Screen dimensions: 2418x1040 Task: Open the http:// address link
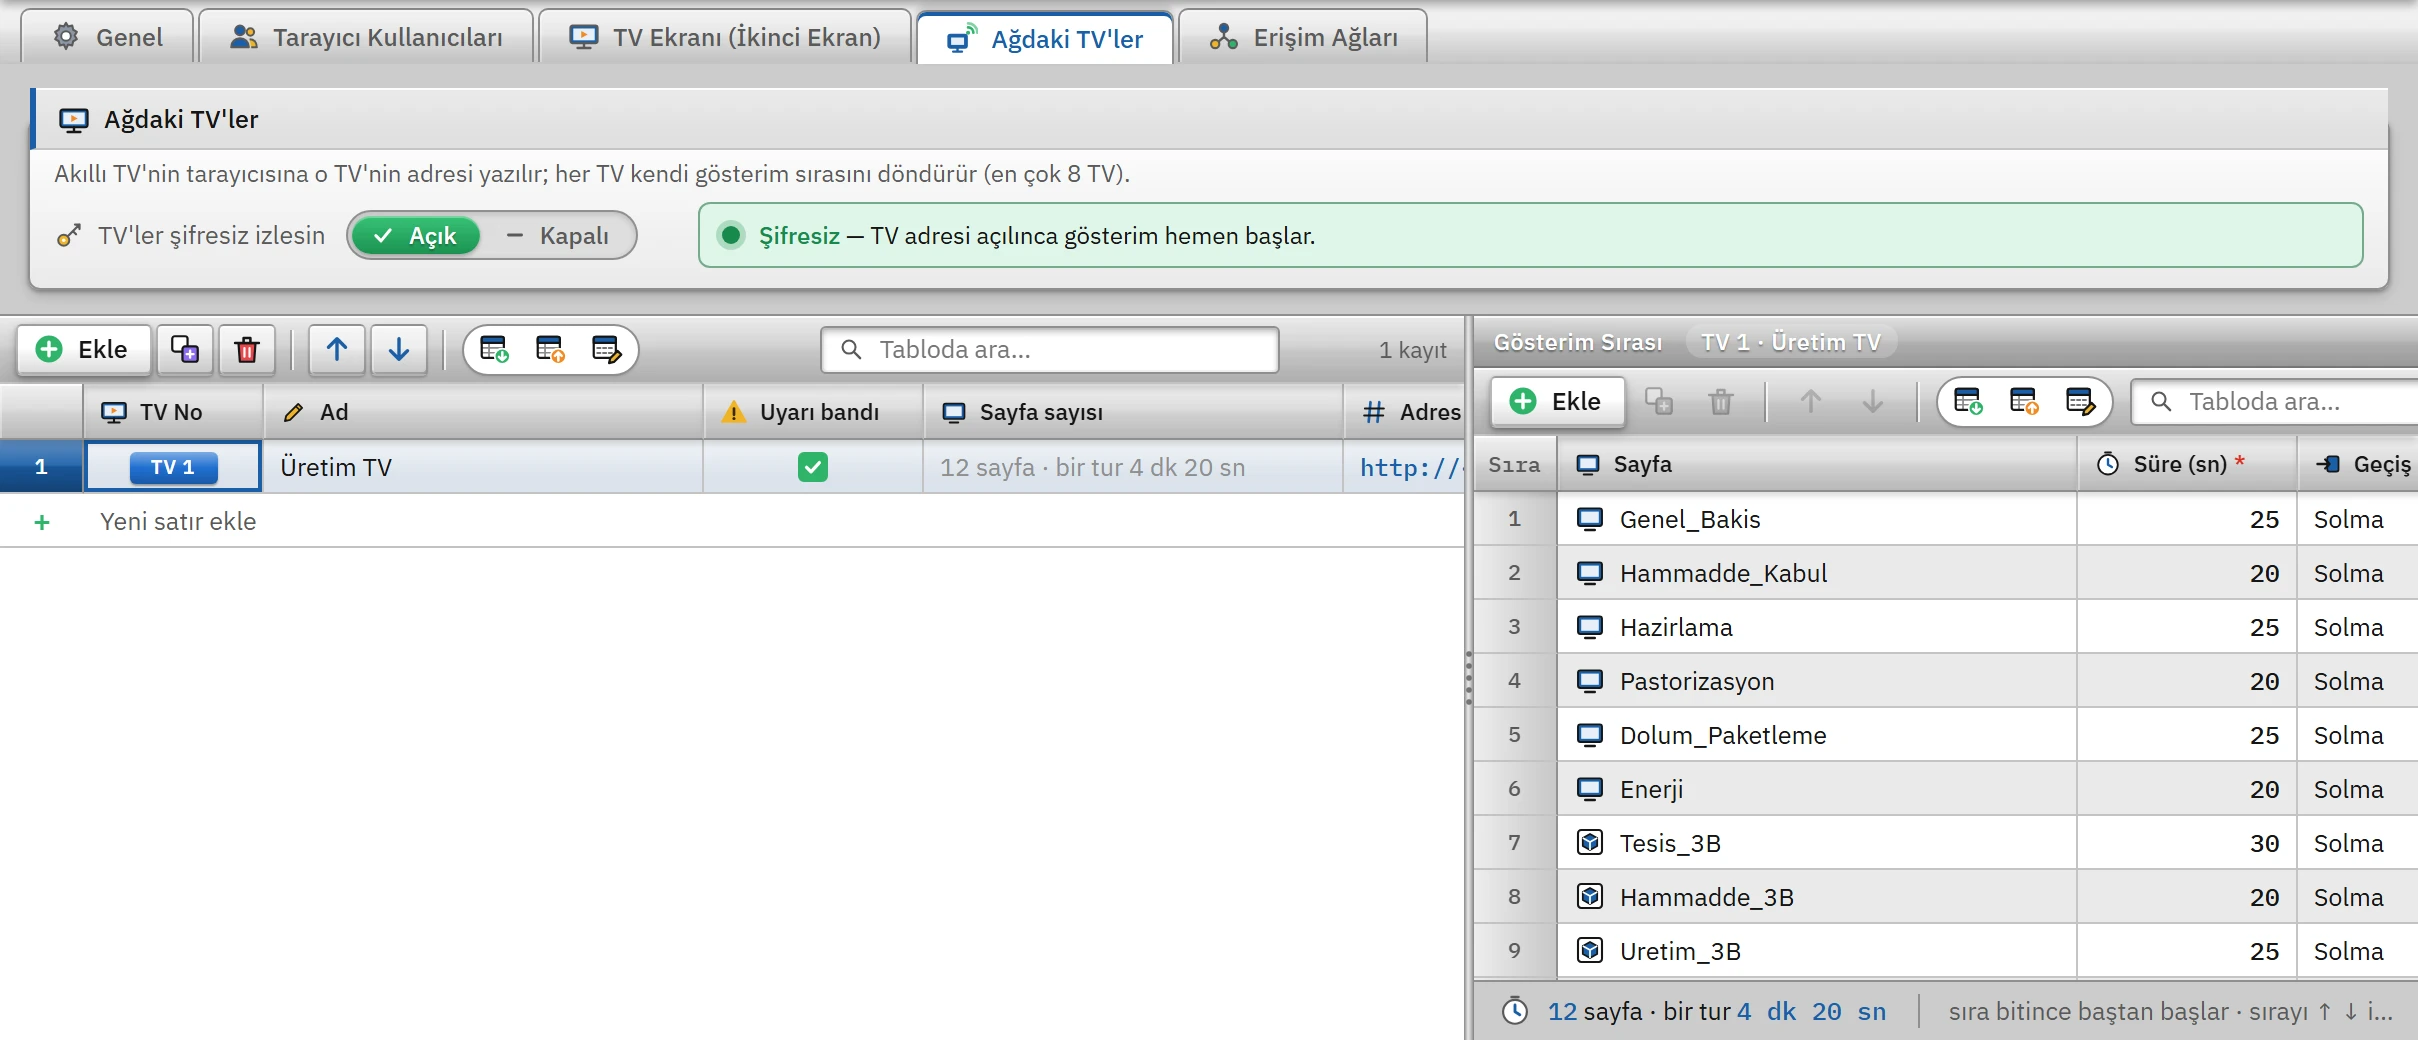(1411, 467)
